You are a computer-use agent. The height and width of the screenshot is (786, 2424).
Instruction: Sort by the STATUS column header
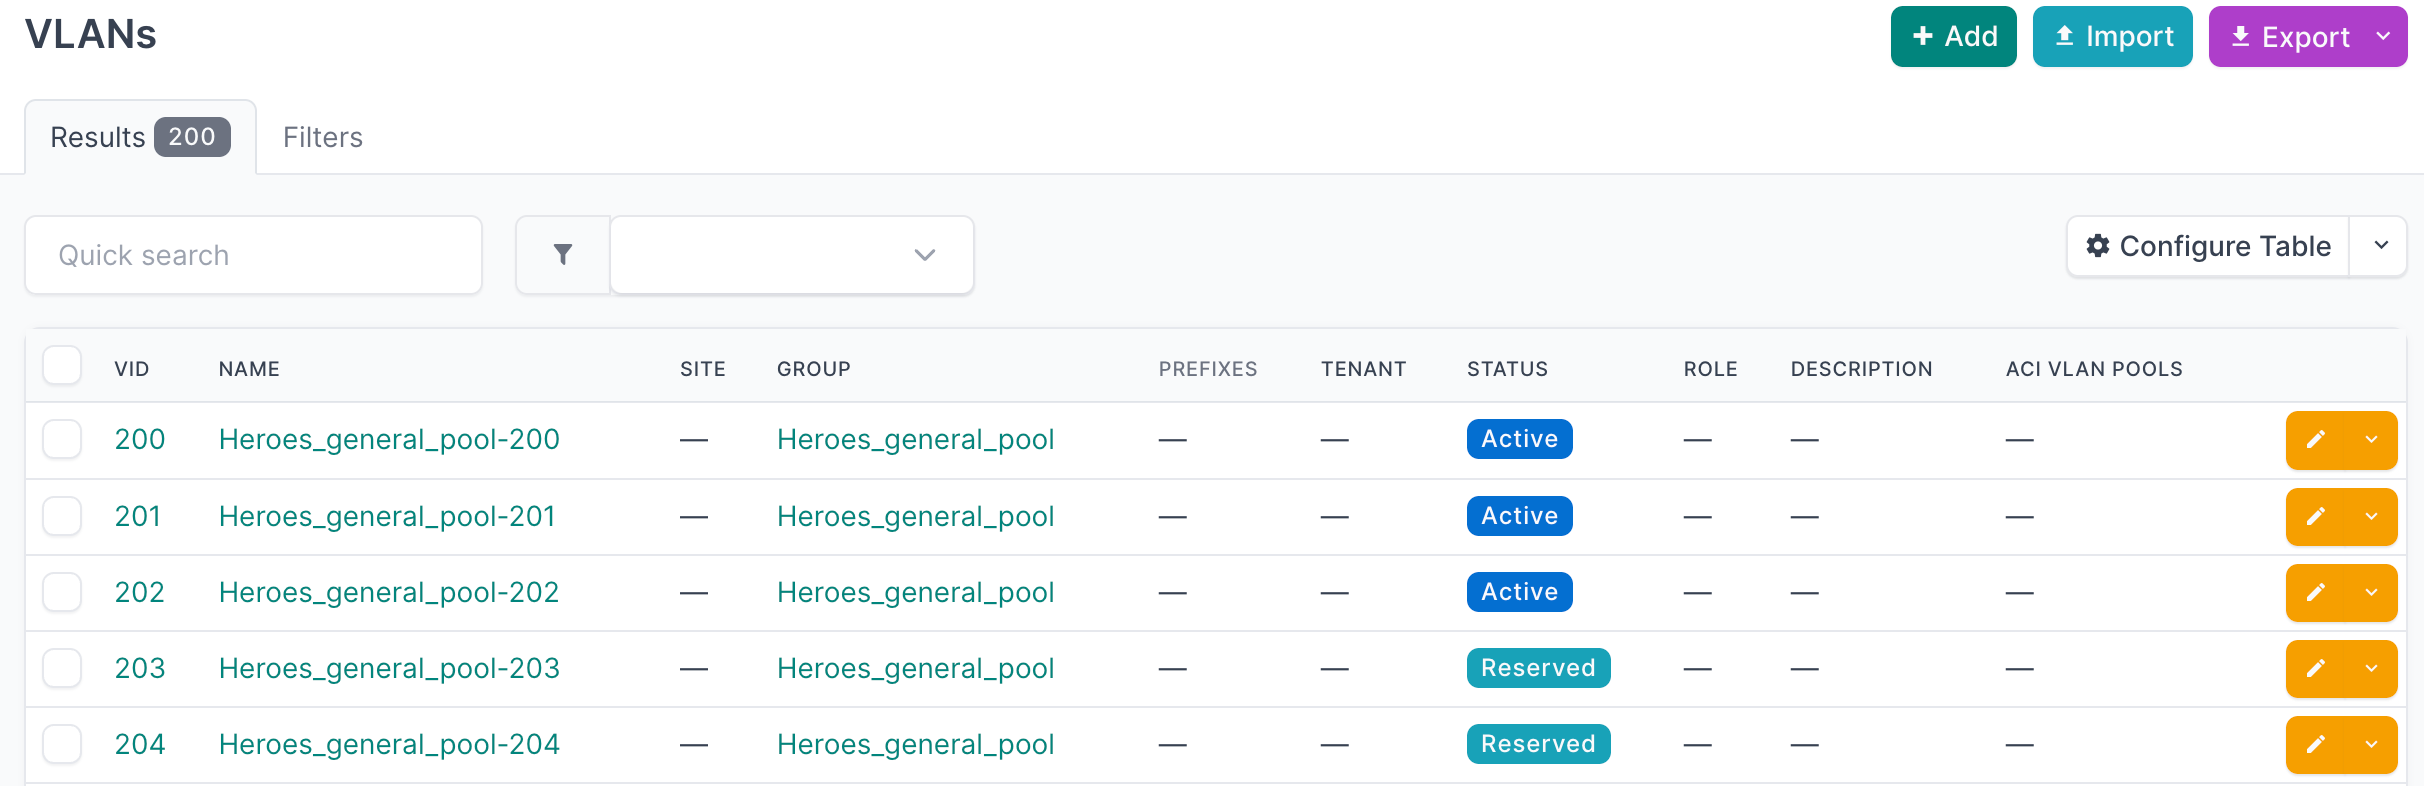coord(1507,369)
